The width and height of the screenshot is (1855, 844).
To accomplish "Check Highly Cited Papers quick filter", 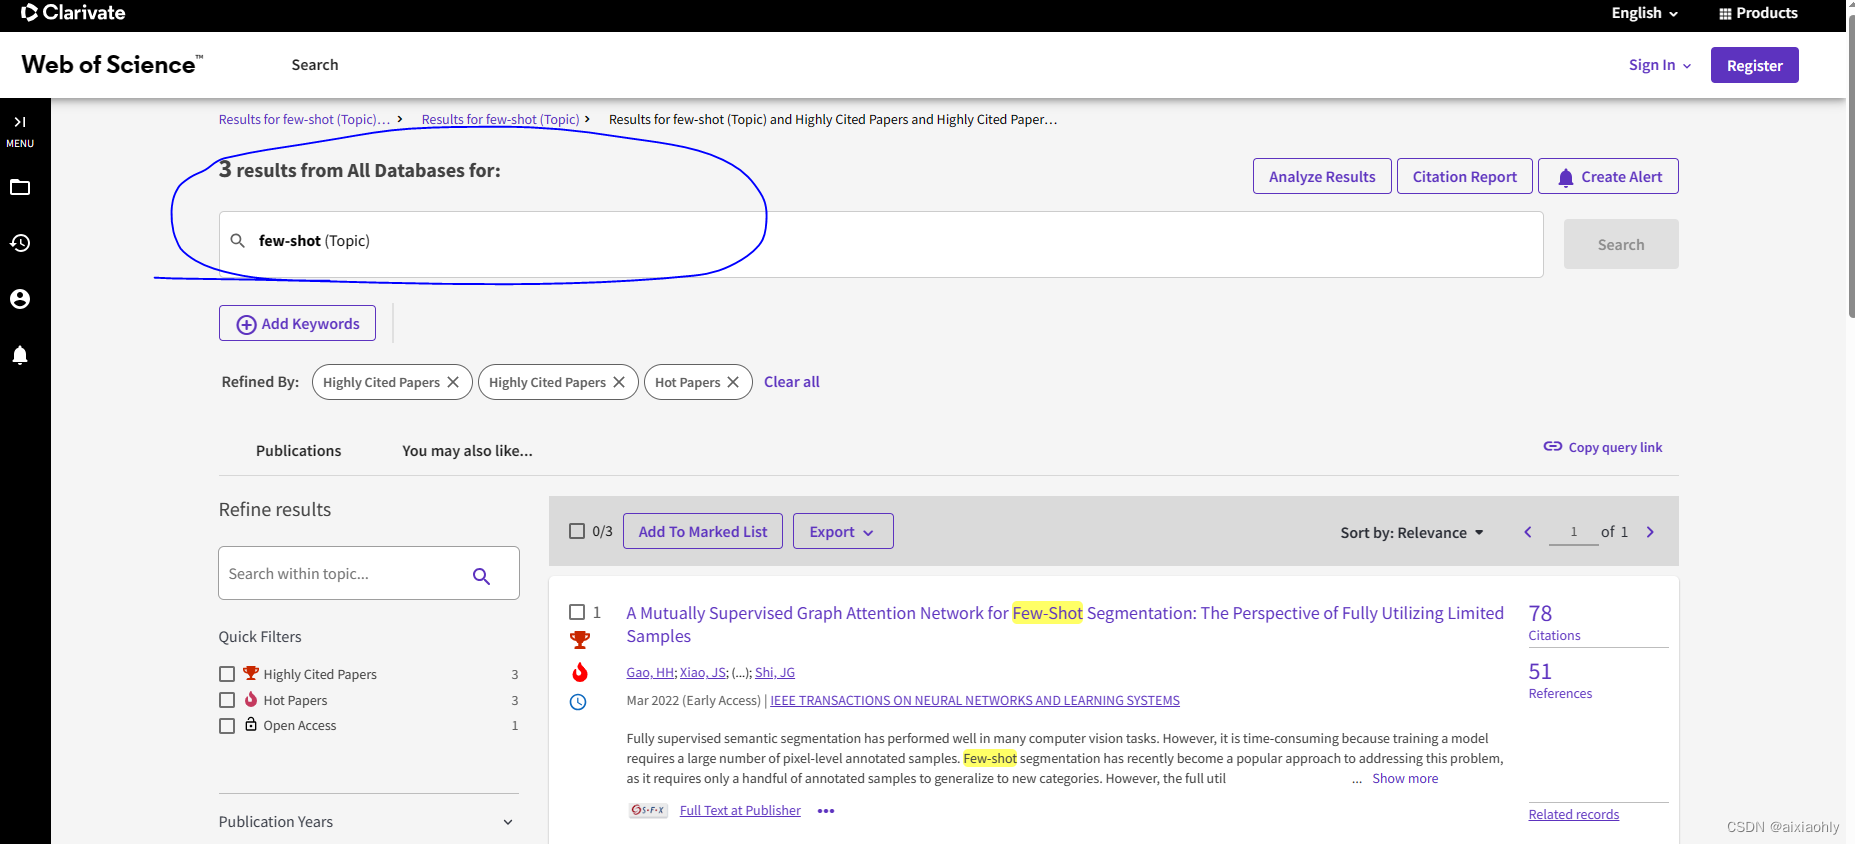I will click(x=227, y=674).
